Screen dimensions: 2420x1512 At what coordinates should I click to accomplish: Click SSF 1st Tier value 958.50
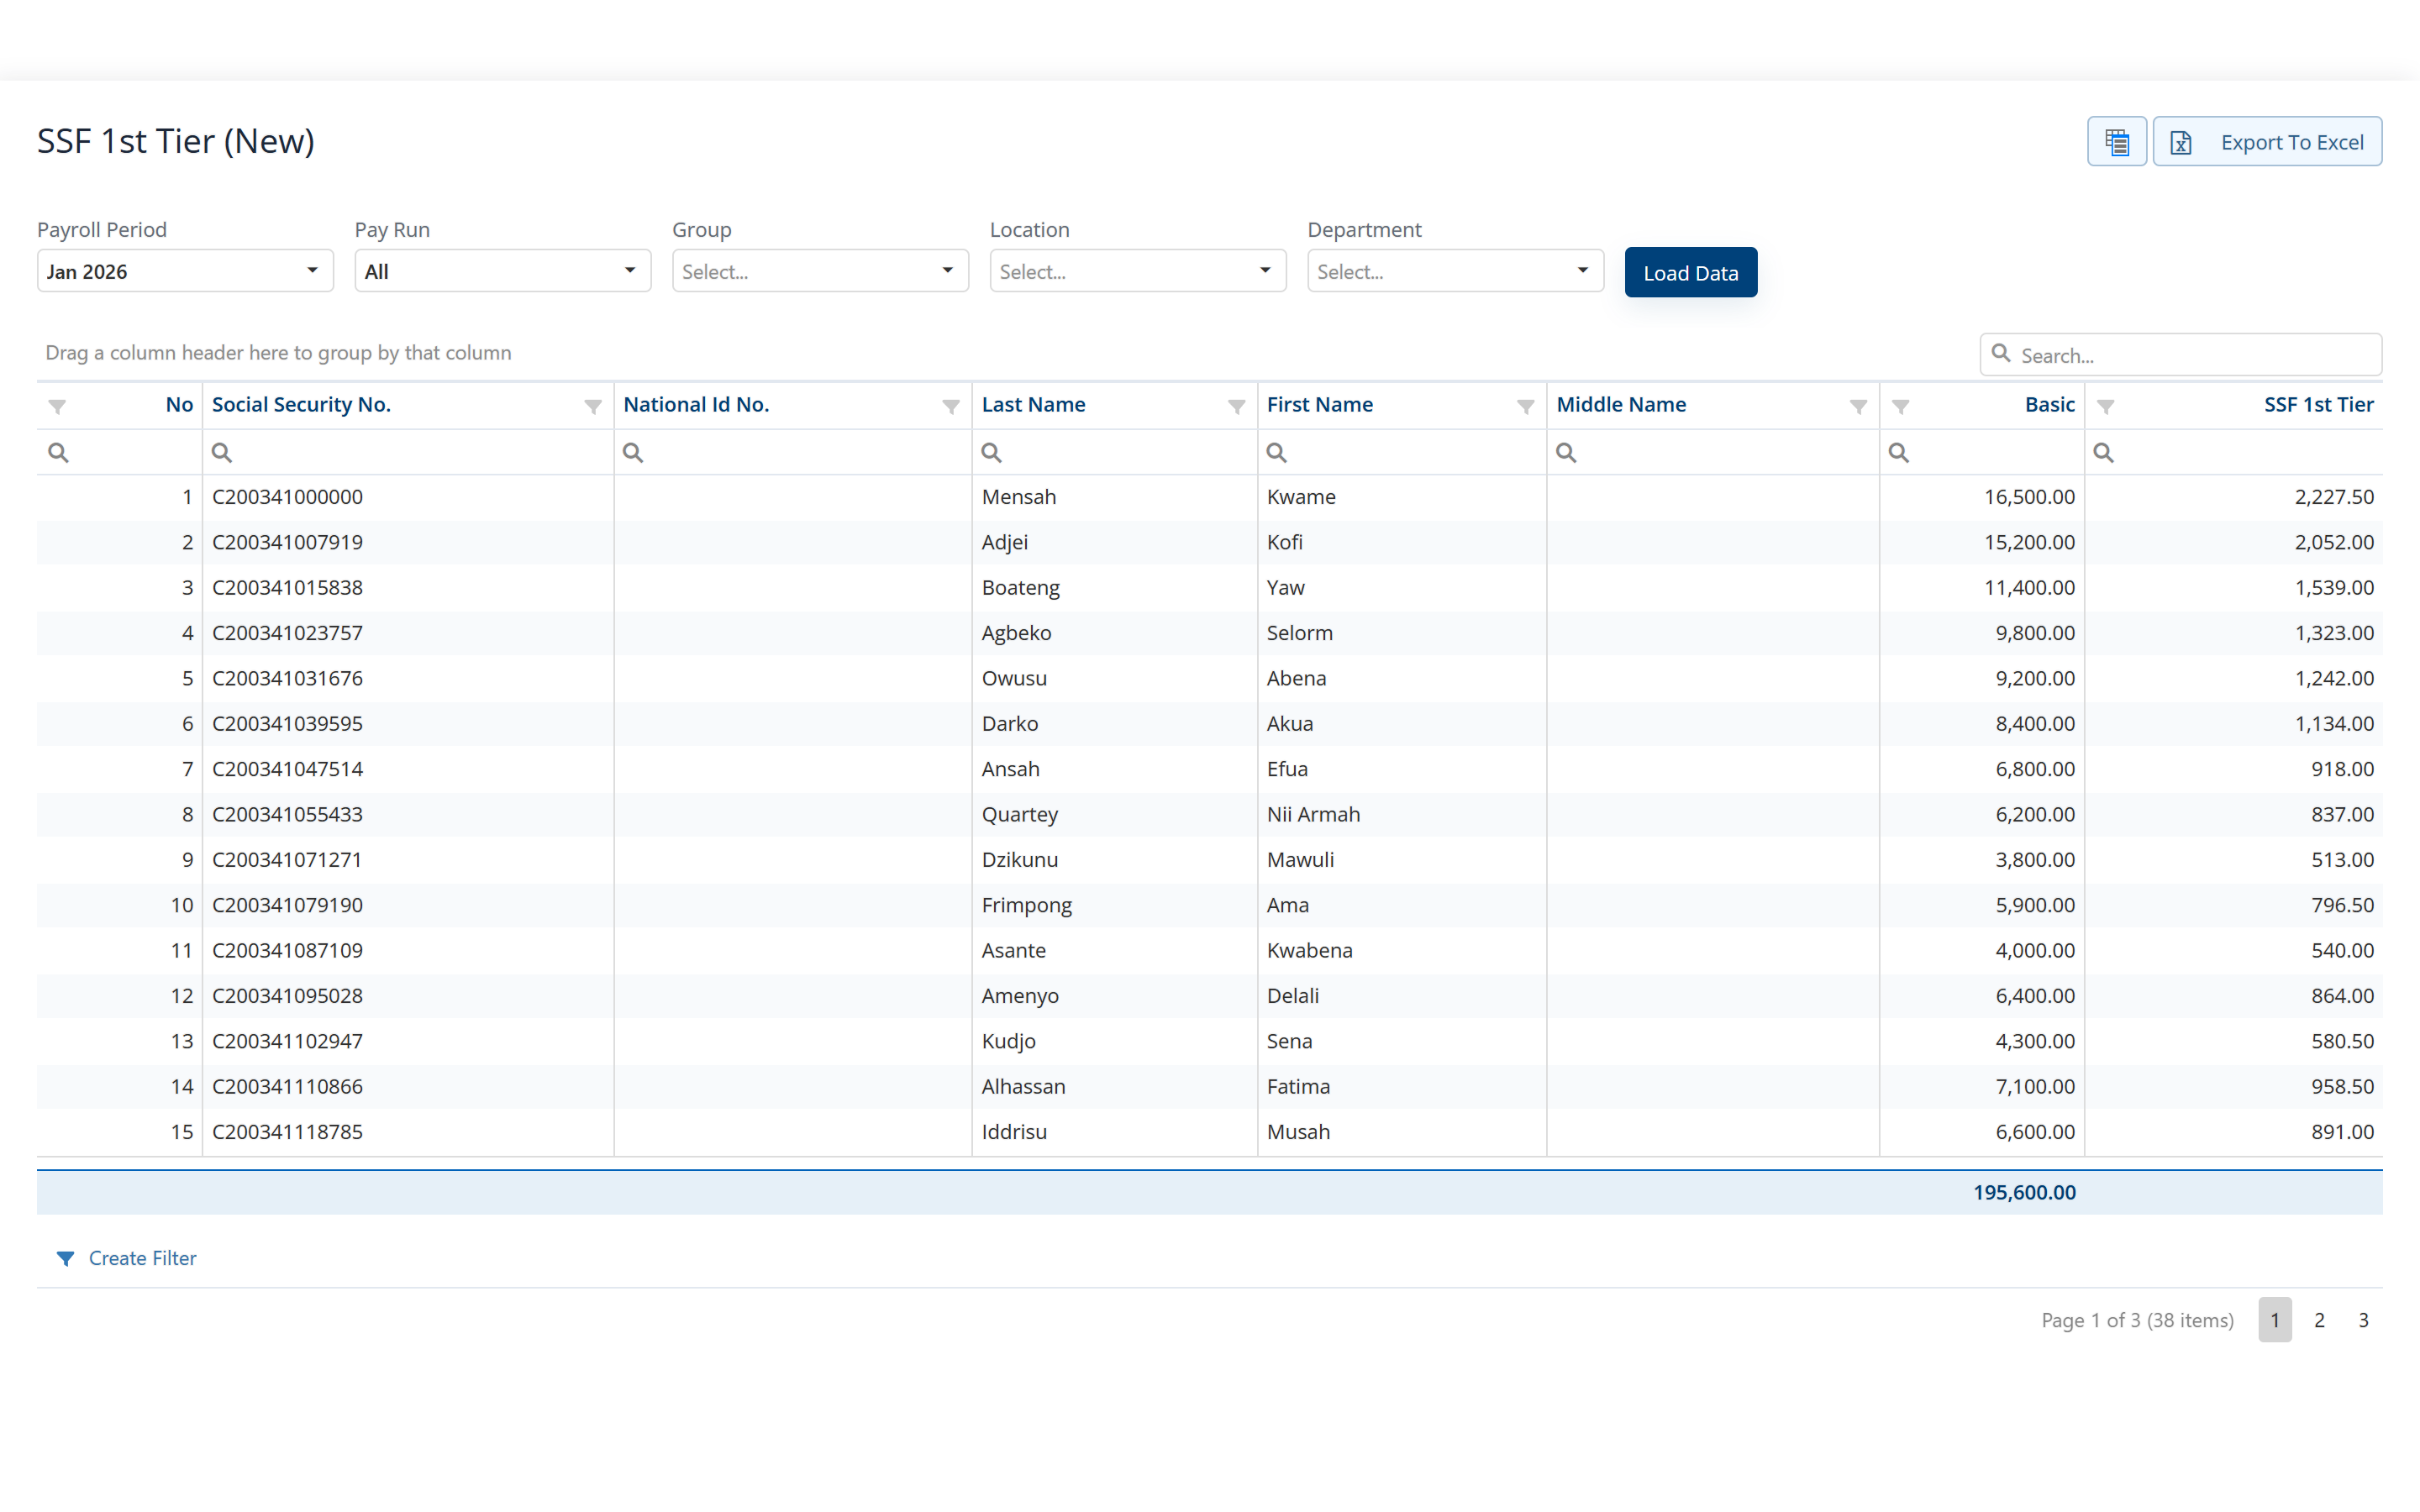click(2342, 1087)
